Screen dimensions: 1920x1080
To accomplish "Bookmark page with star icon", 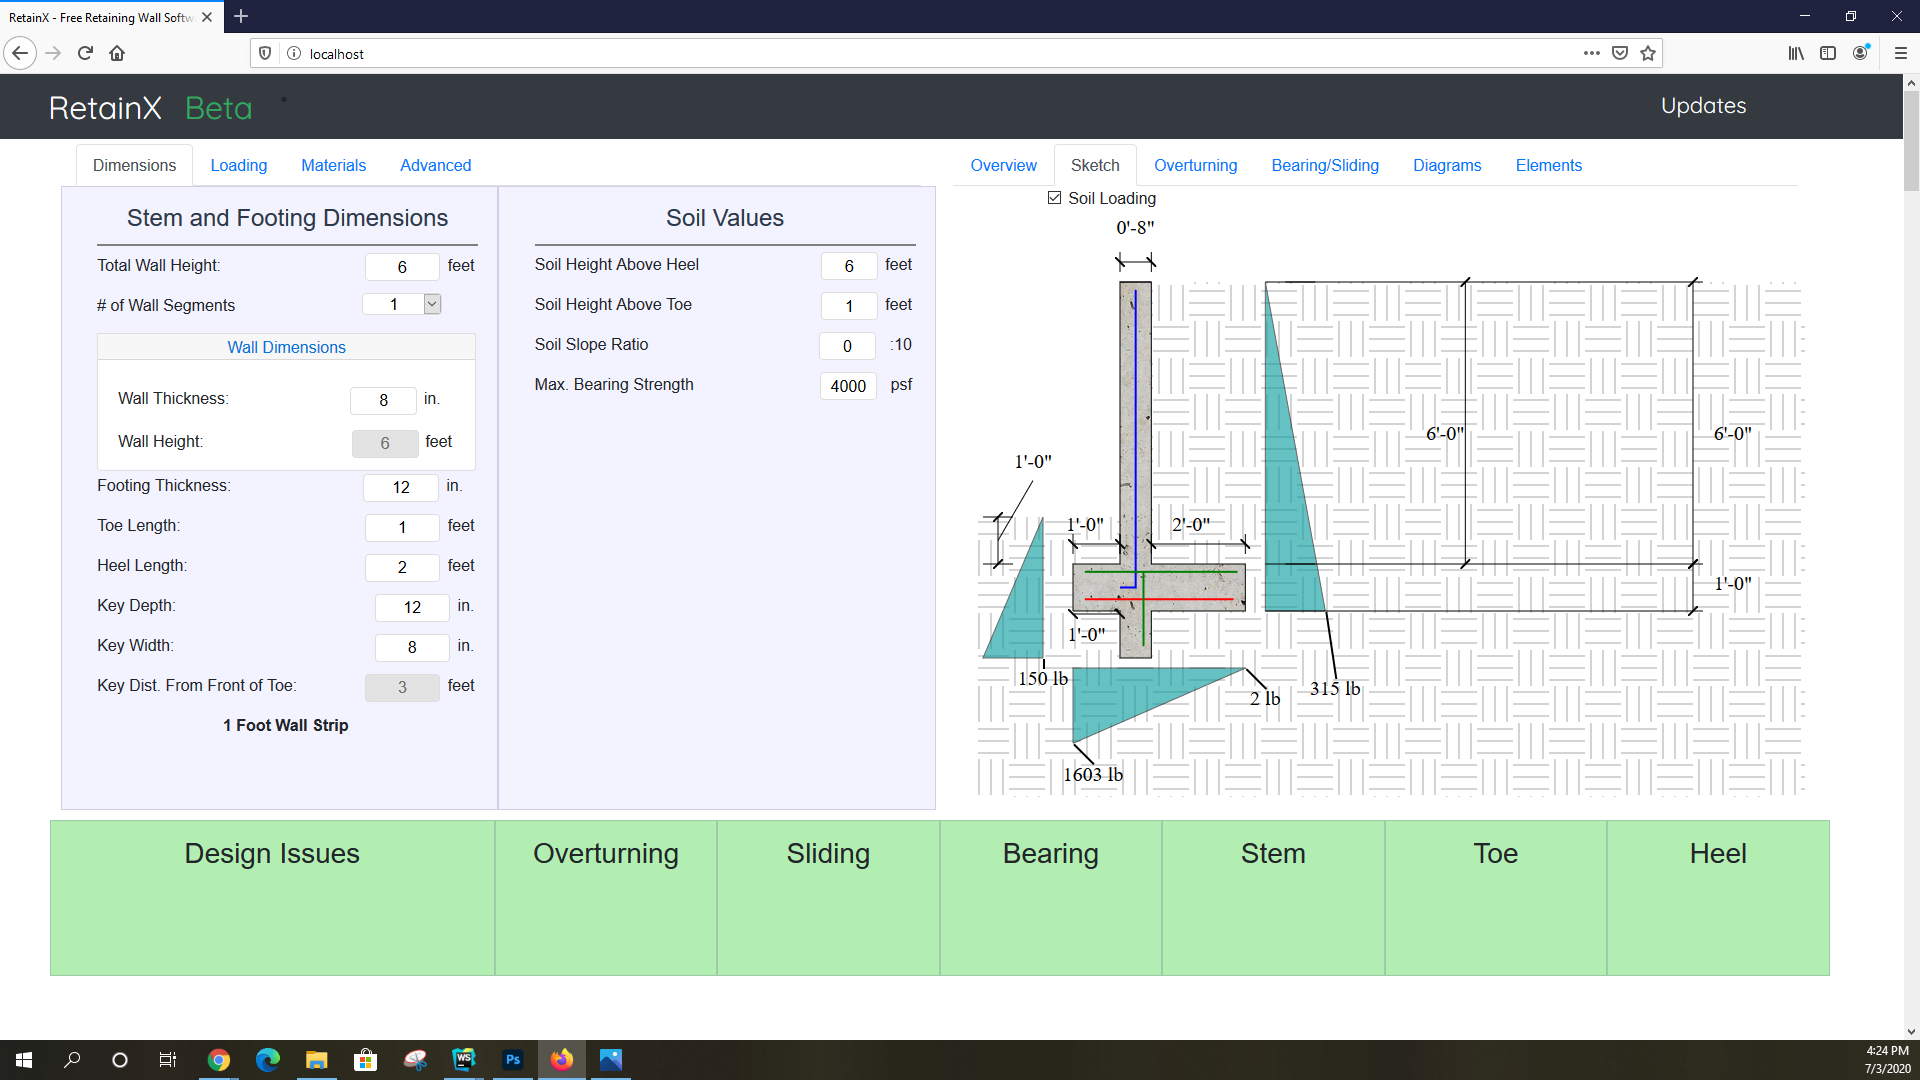I will [1648, 53].
